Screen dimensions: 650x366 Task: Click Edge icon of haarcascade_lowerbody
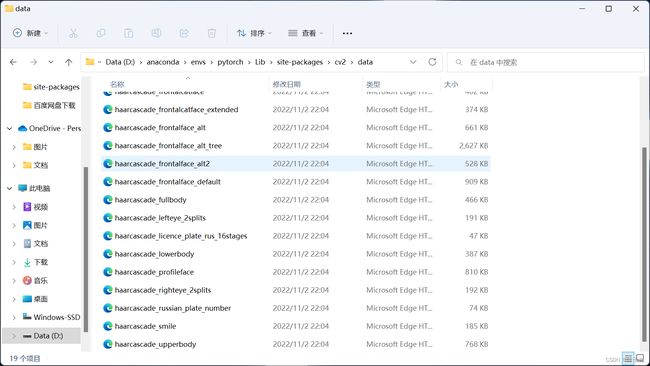pyautogui.click(x=108, y=254)
